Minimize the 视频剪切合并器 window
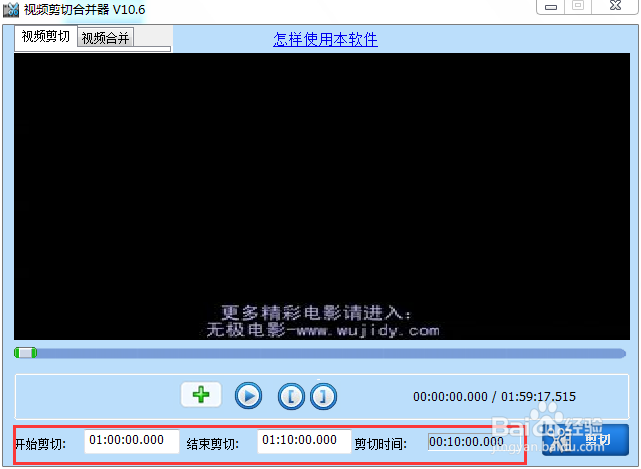 (x=551, y=7)
